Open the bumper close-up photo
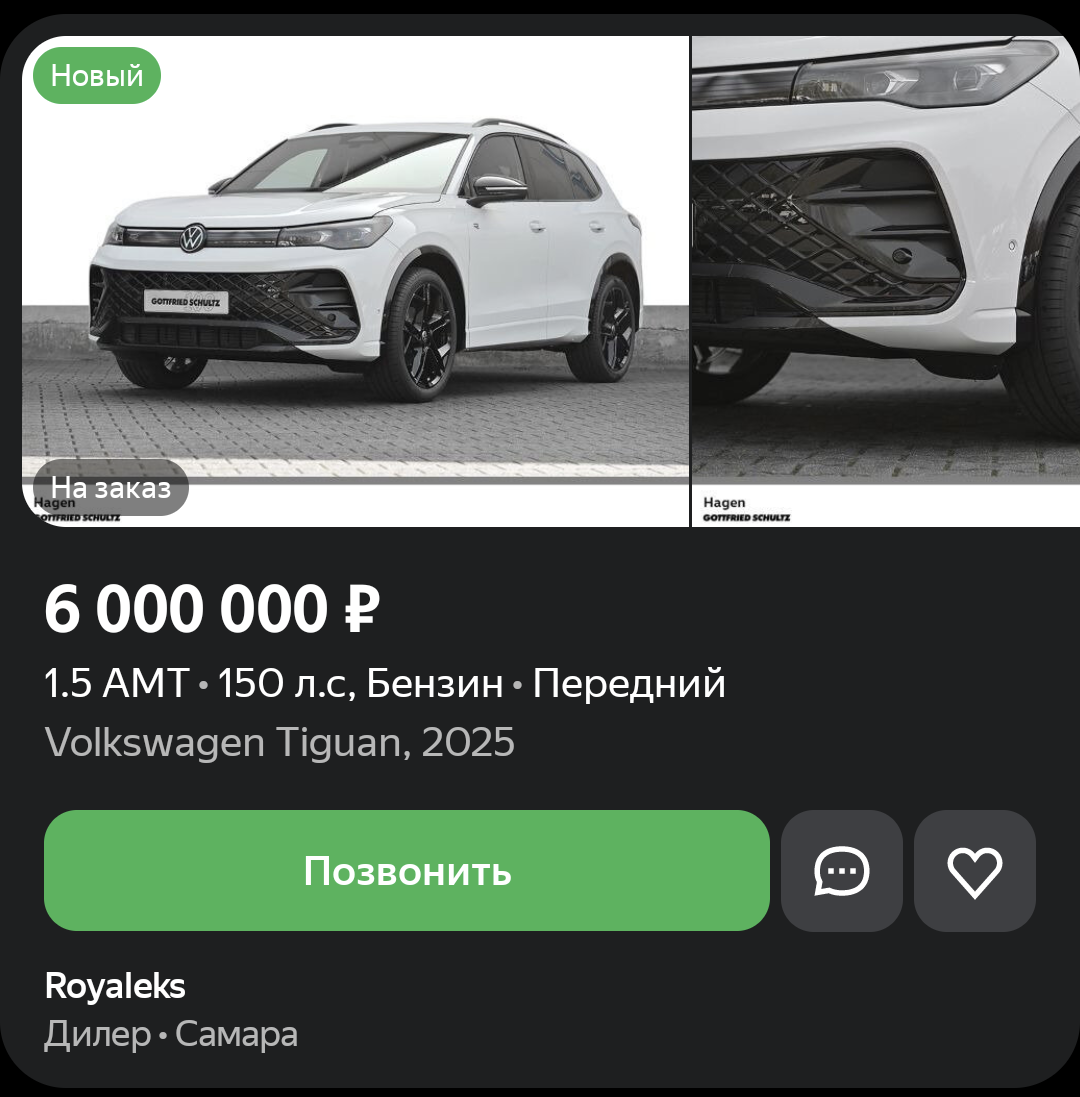The height and width of the screenshot is (1097, 1080). 886,281
